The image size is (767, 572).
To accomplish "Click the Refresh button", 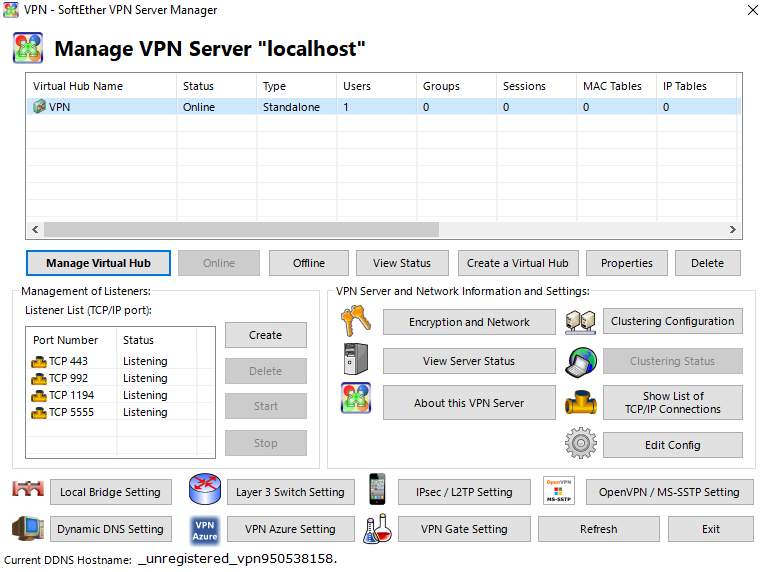I will pos(599,529).
